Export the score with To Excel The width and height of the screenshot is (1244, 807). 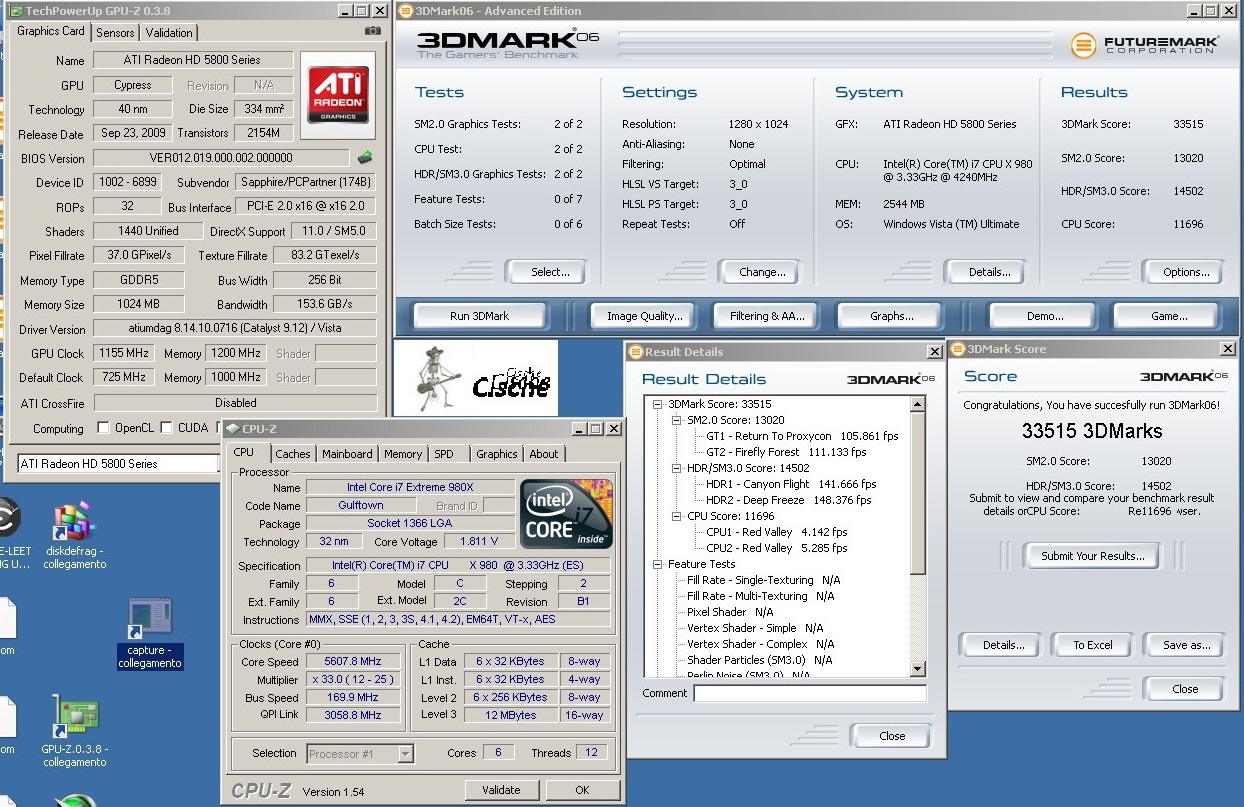coord(1093,645)
